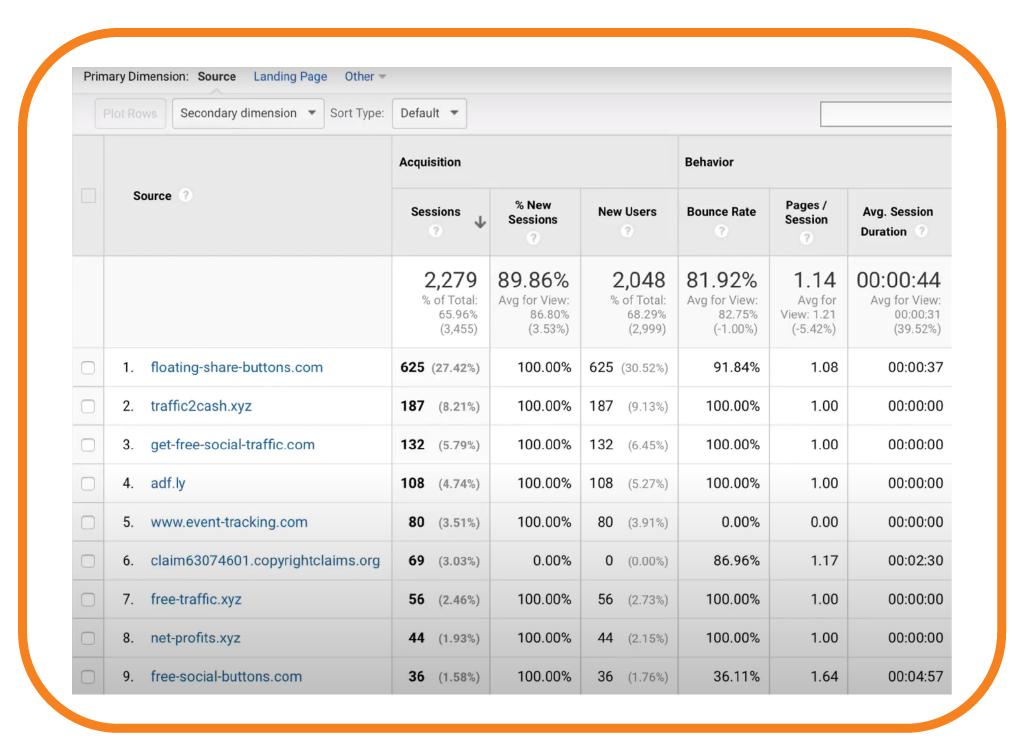This screenshot has width=1022, height=753.
Task: Check the box for free-traffic.xyz row
Action: coord(88,599)
